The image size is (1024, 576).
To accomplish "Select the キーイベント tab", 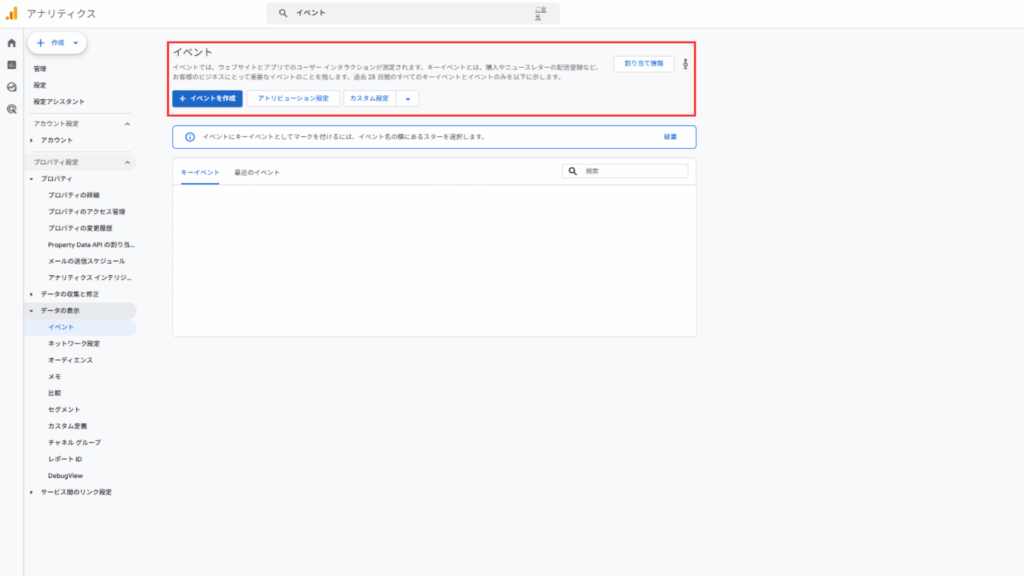I will [x=200, y=172].
